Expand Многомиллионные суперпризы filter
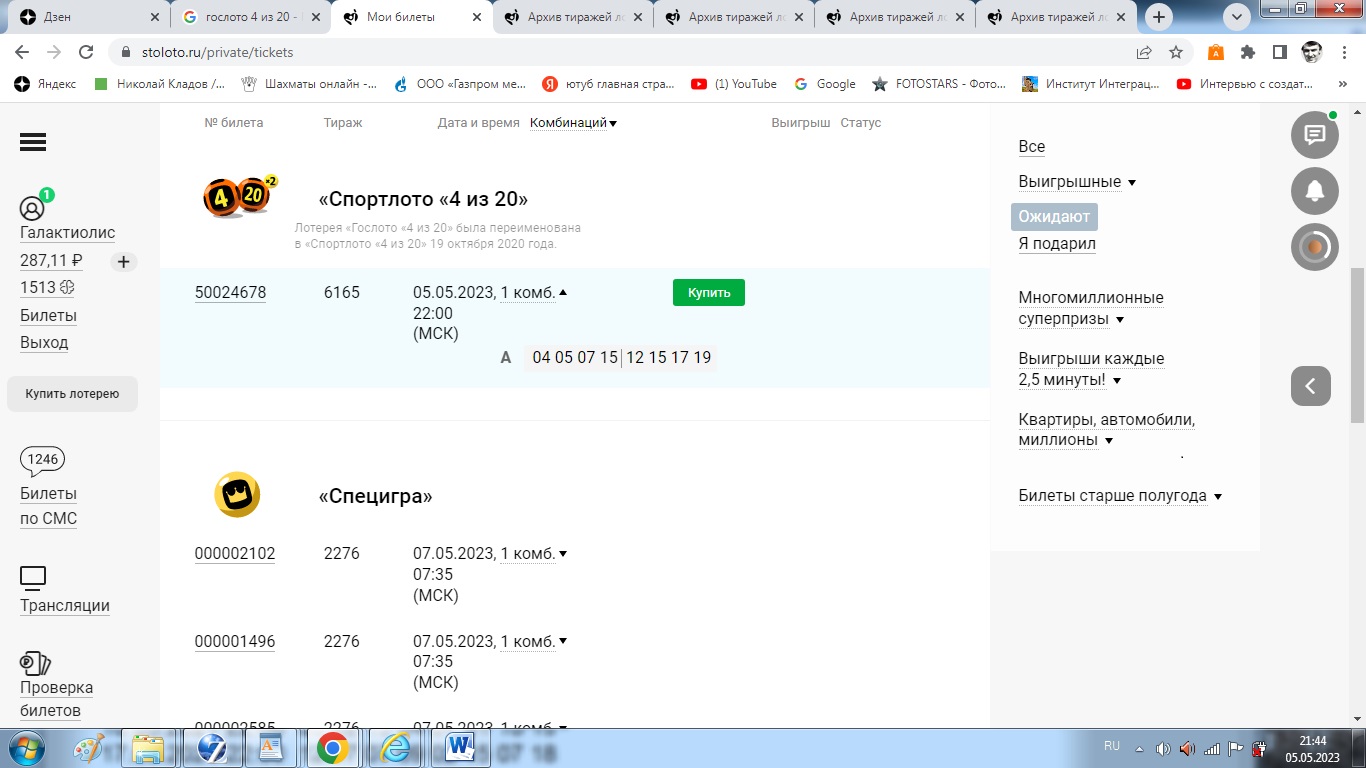 point(1091,308)
